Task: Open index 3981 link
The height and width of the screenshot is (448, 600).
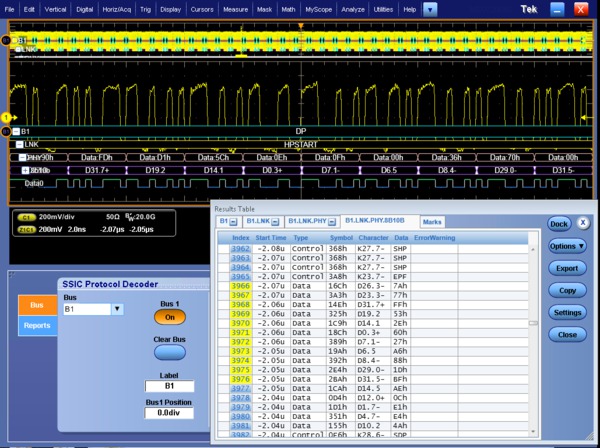Action: pos(240,426)
